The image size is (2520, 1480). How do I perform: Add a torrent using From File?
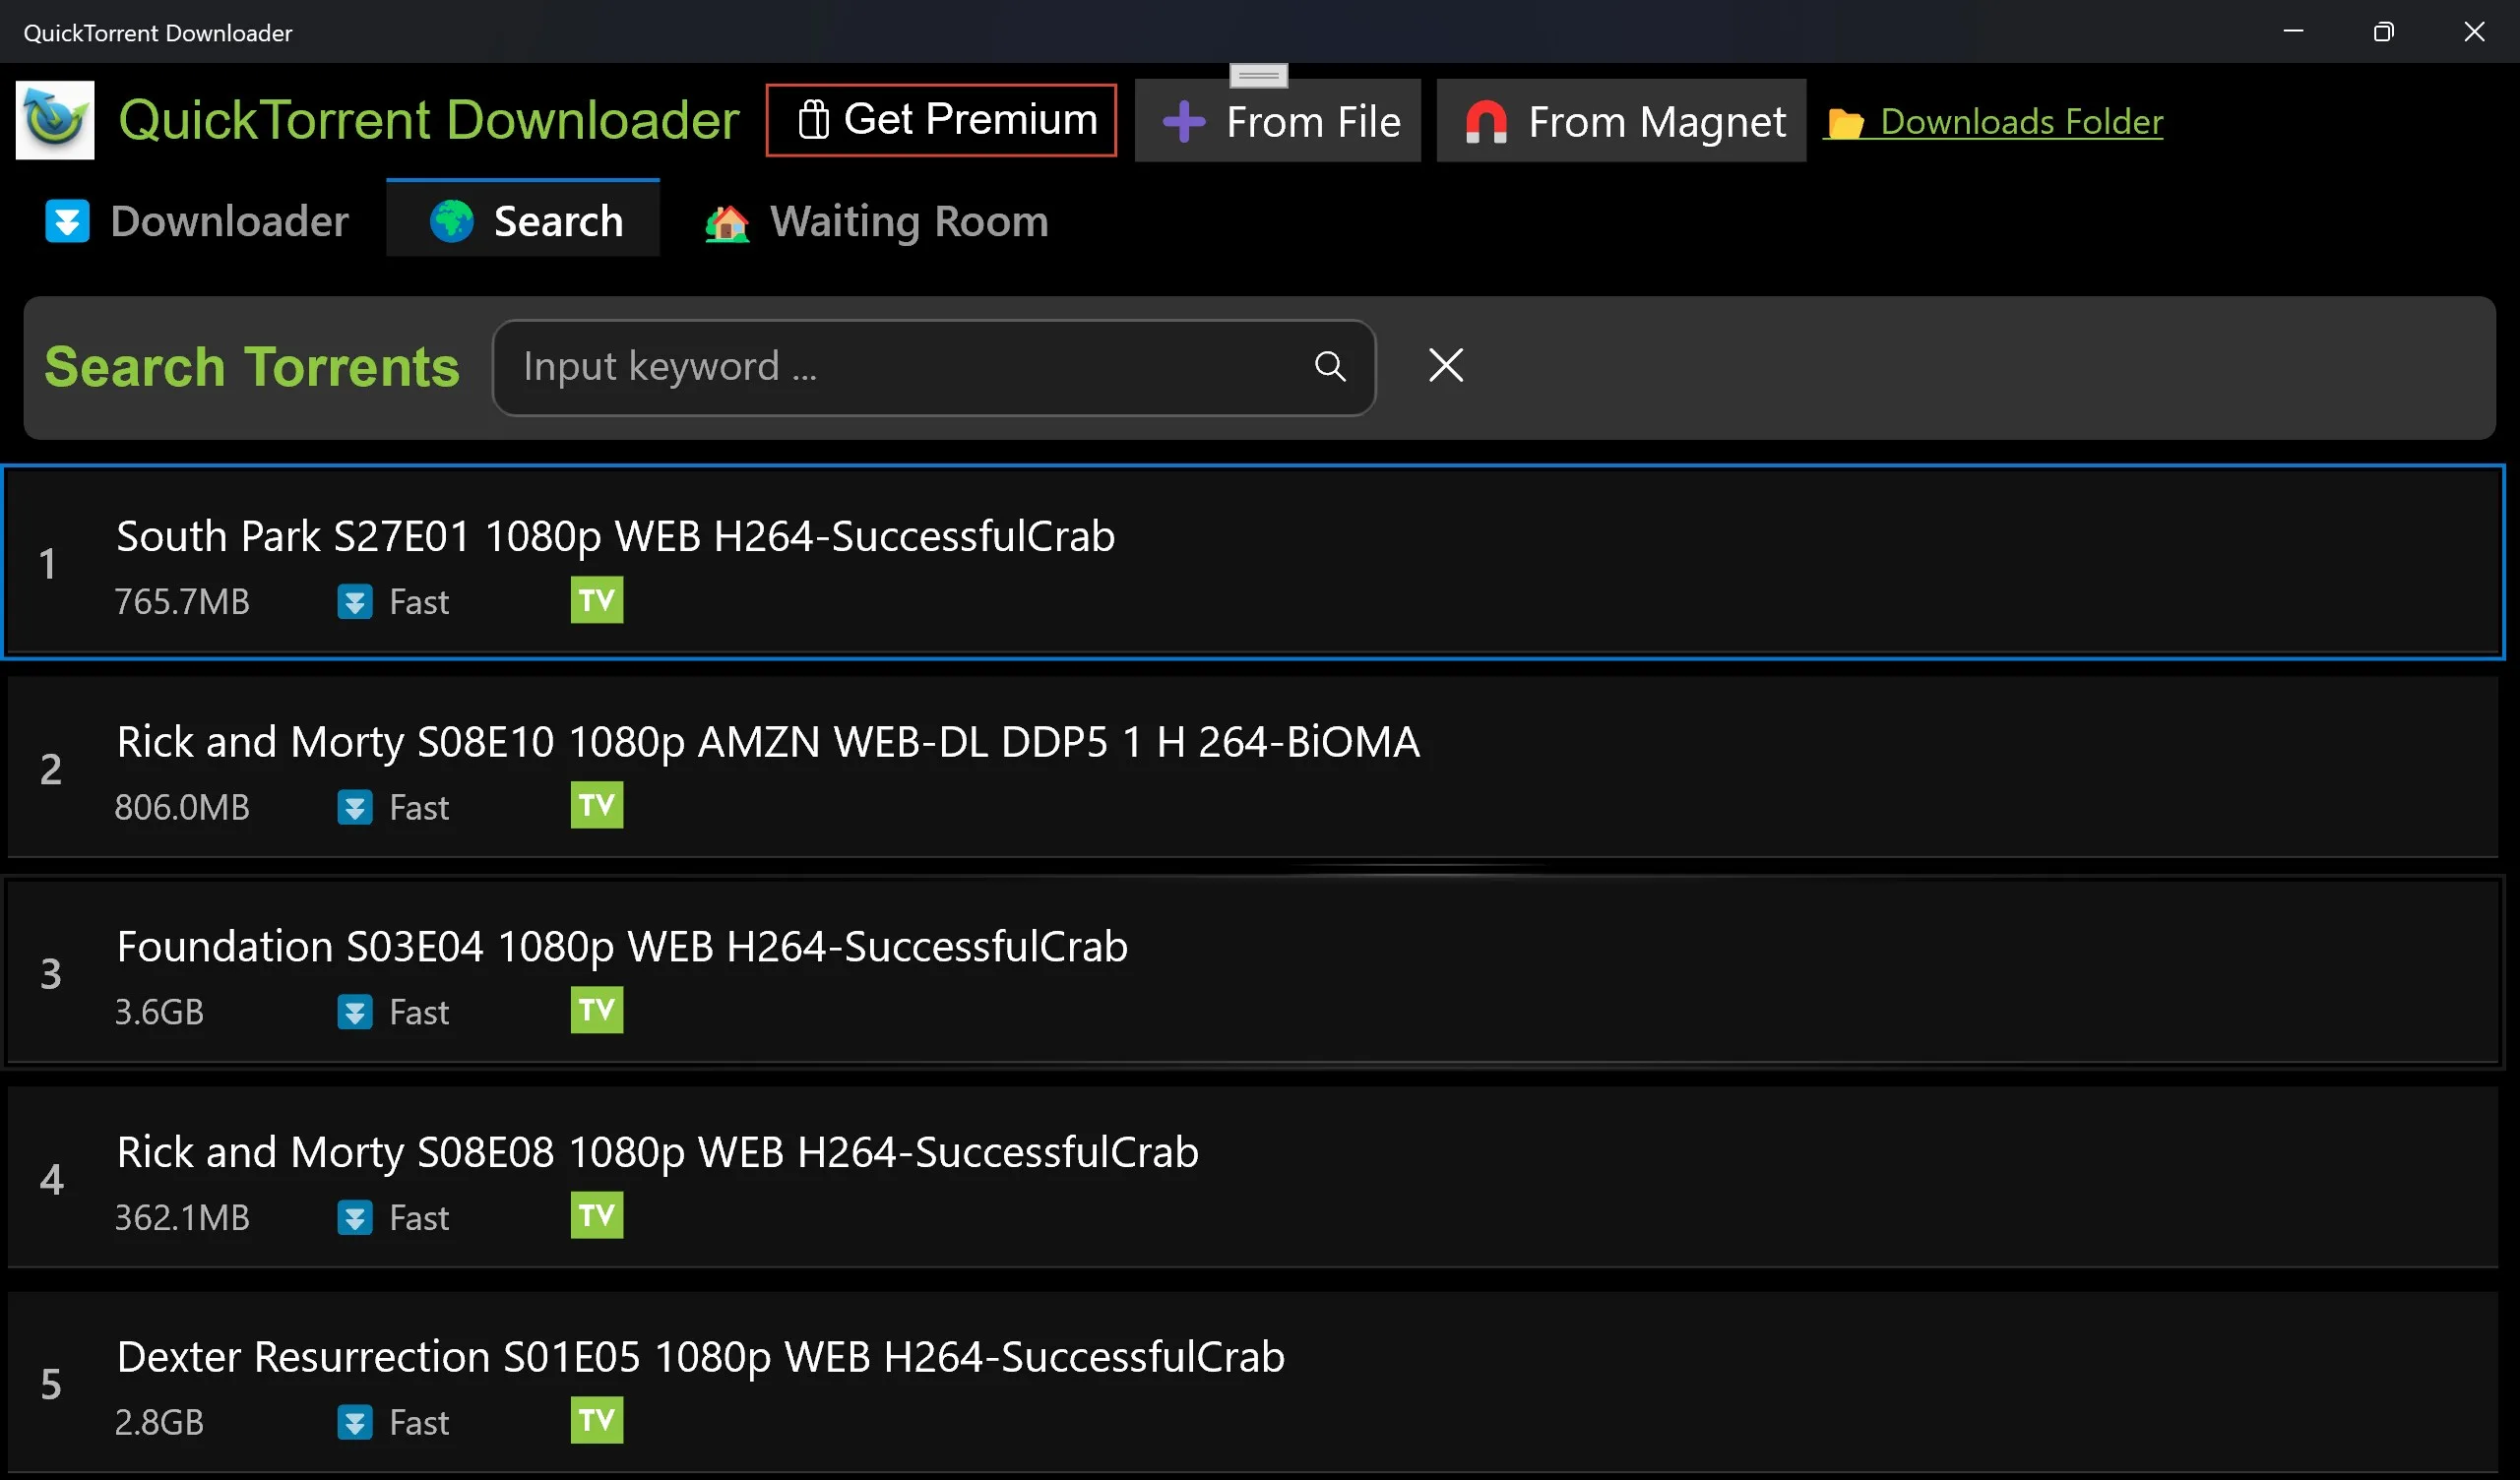click(1277, 121)
